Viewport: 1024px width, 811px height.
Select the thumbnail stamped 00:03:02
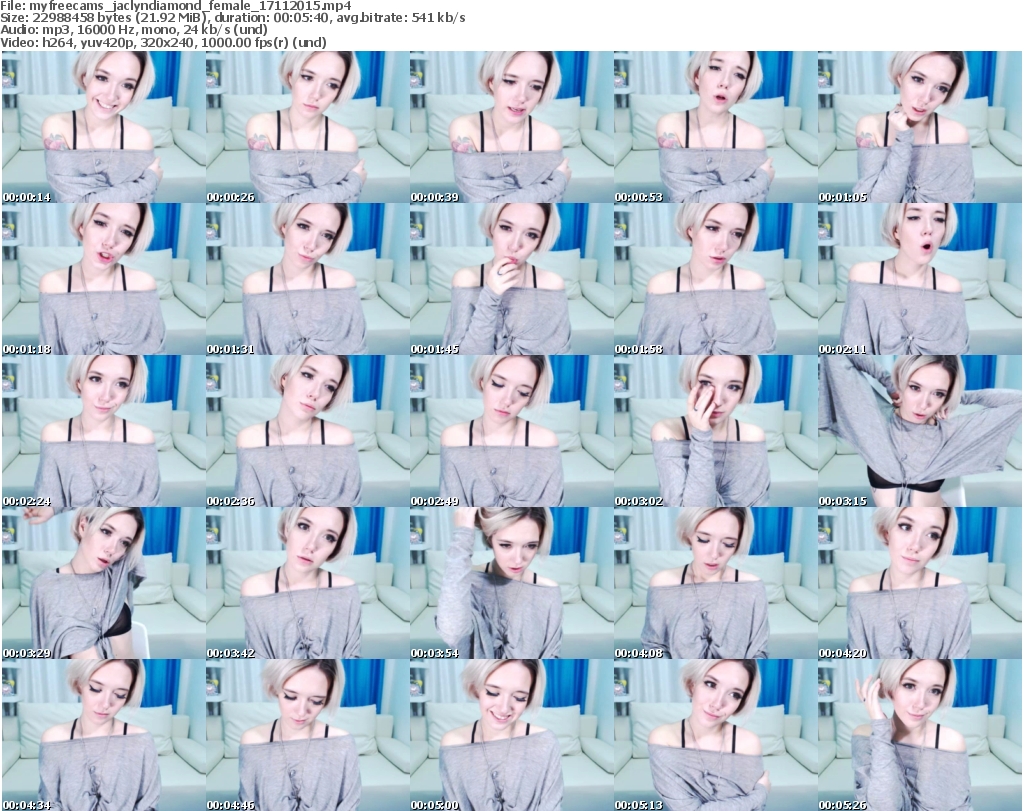pos(715,431)
